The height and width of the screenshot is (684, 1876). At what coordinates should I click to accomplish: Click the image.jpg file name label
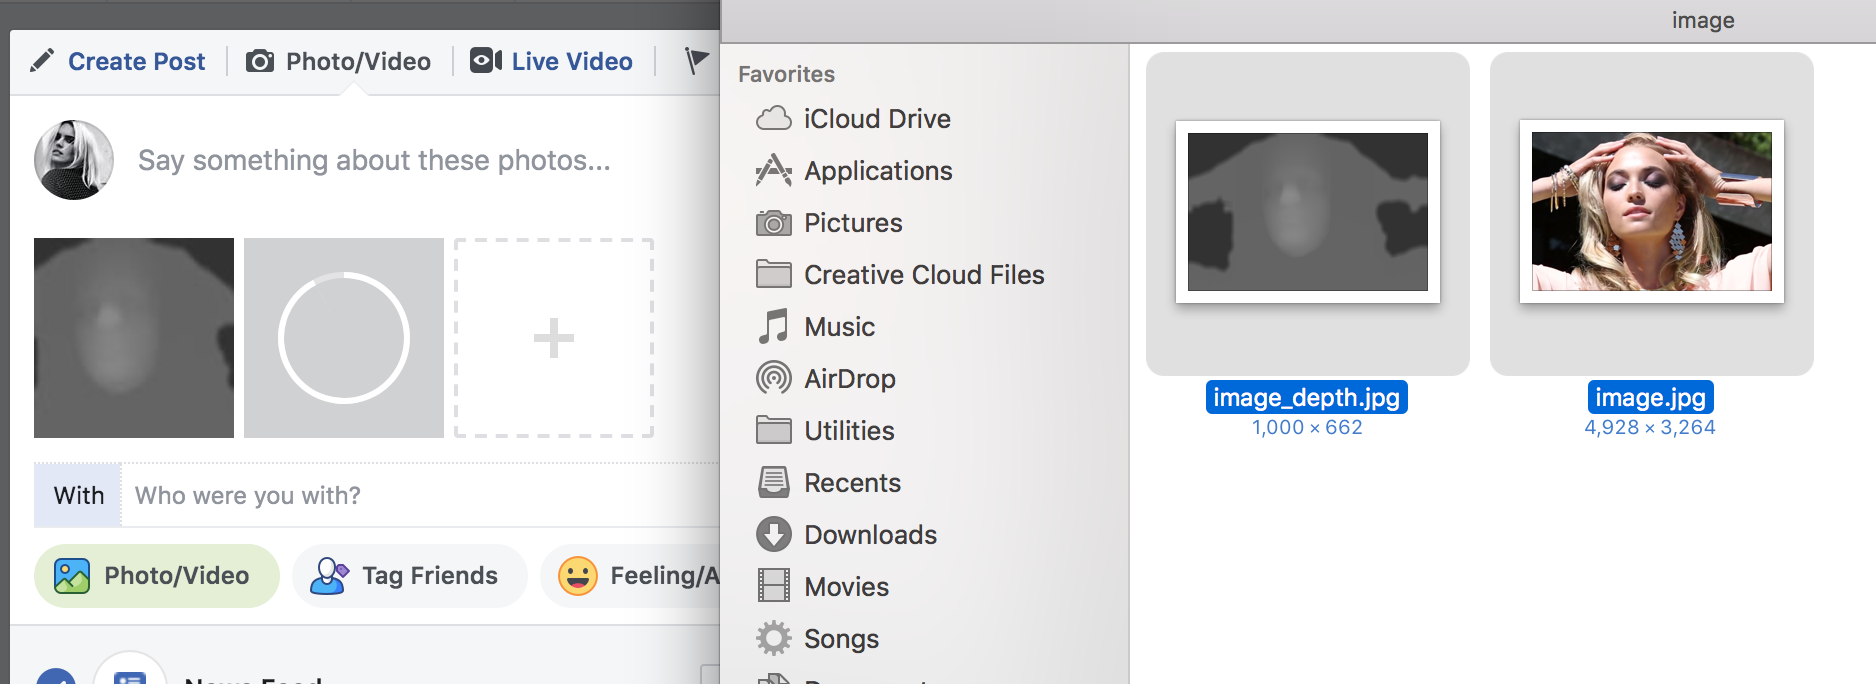[x=1651, y=397]
